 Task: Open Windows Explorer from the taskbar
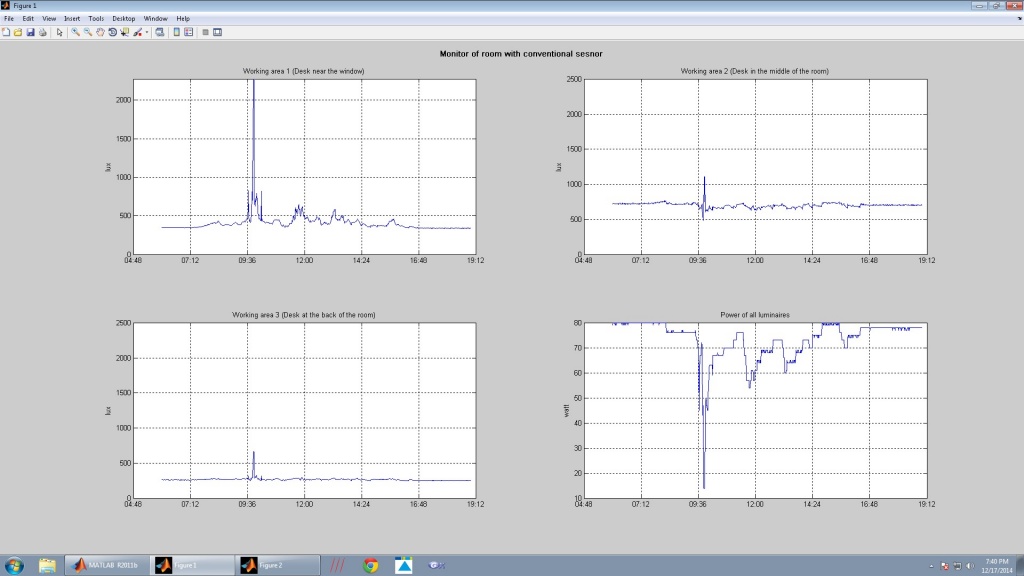[47, 565]
